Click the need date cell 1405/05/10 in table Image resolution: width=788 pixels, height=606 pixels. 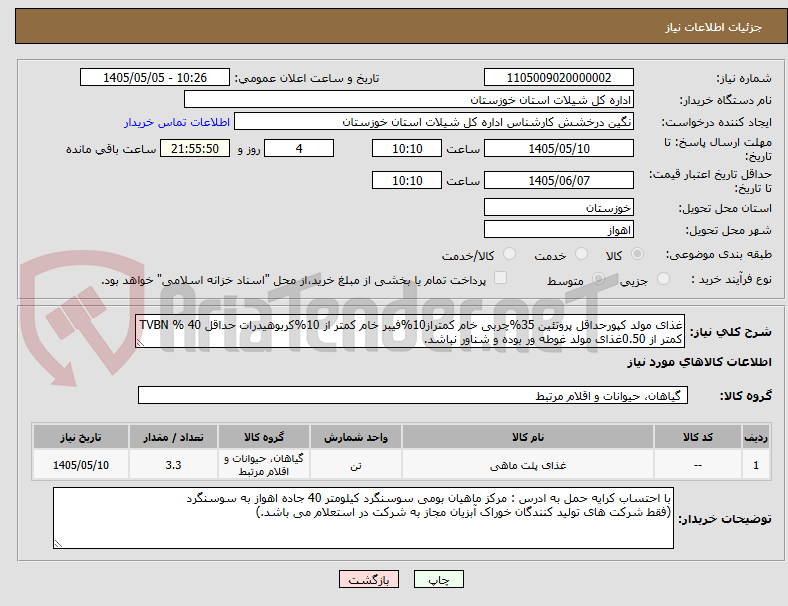click(81, 465)
